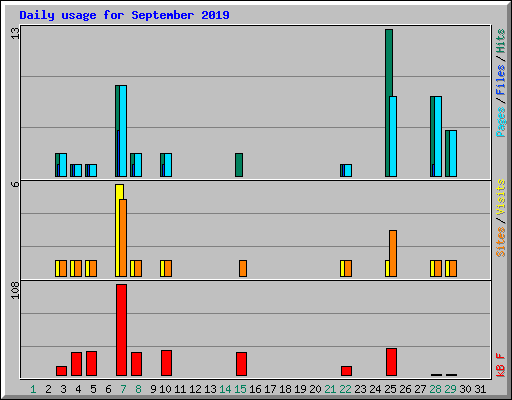Image resolution: width=512 pixels, height=400 pixels.
Task: Select day 12 on the x-axis
Action: point(195,389)
